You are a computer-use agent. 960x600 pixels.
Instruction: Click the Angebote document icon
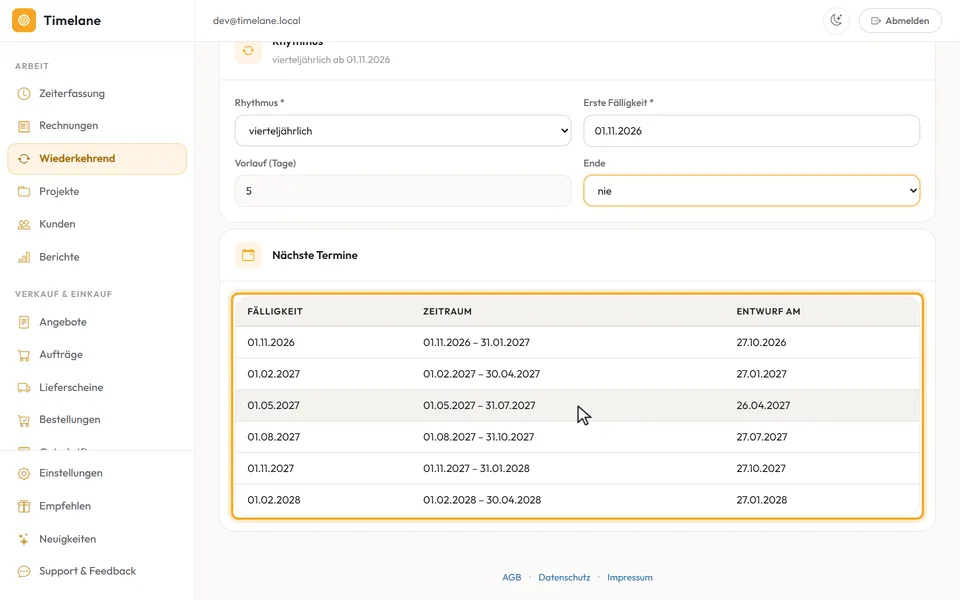pyautogui.click(x=24, y=322)
